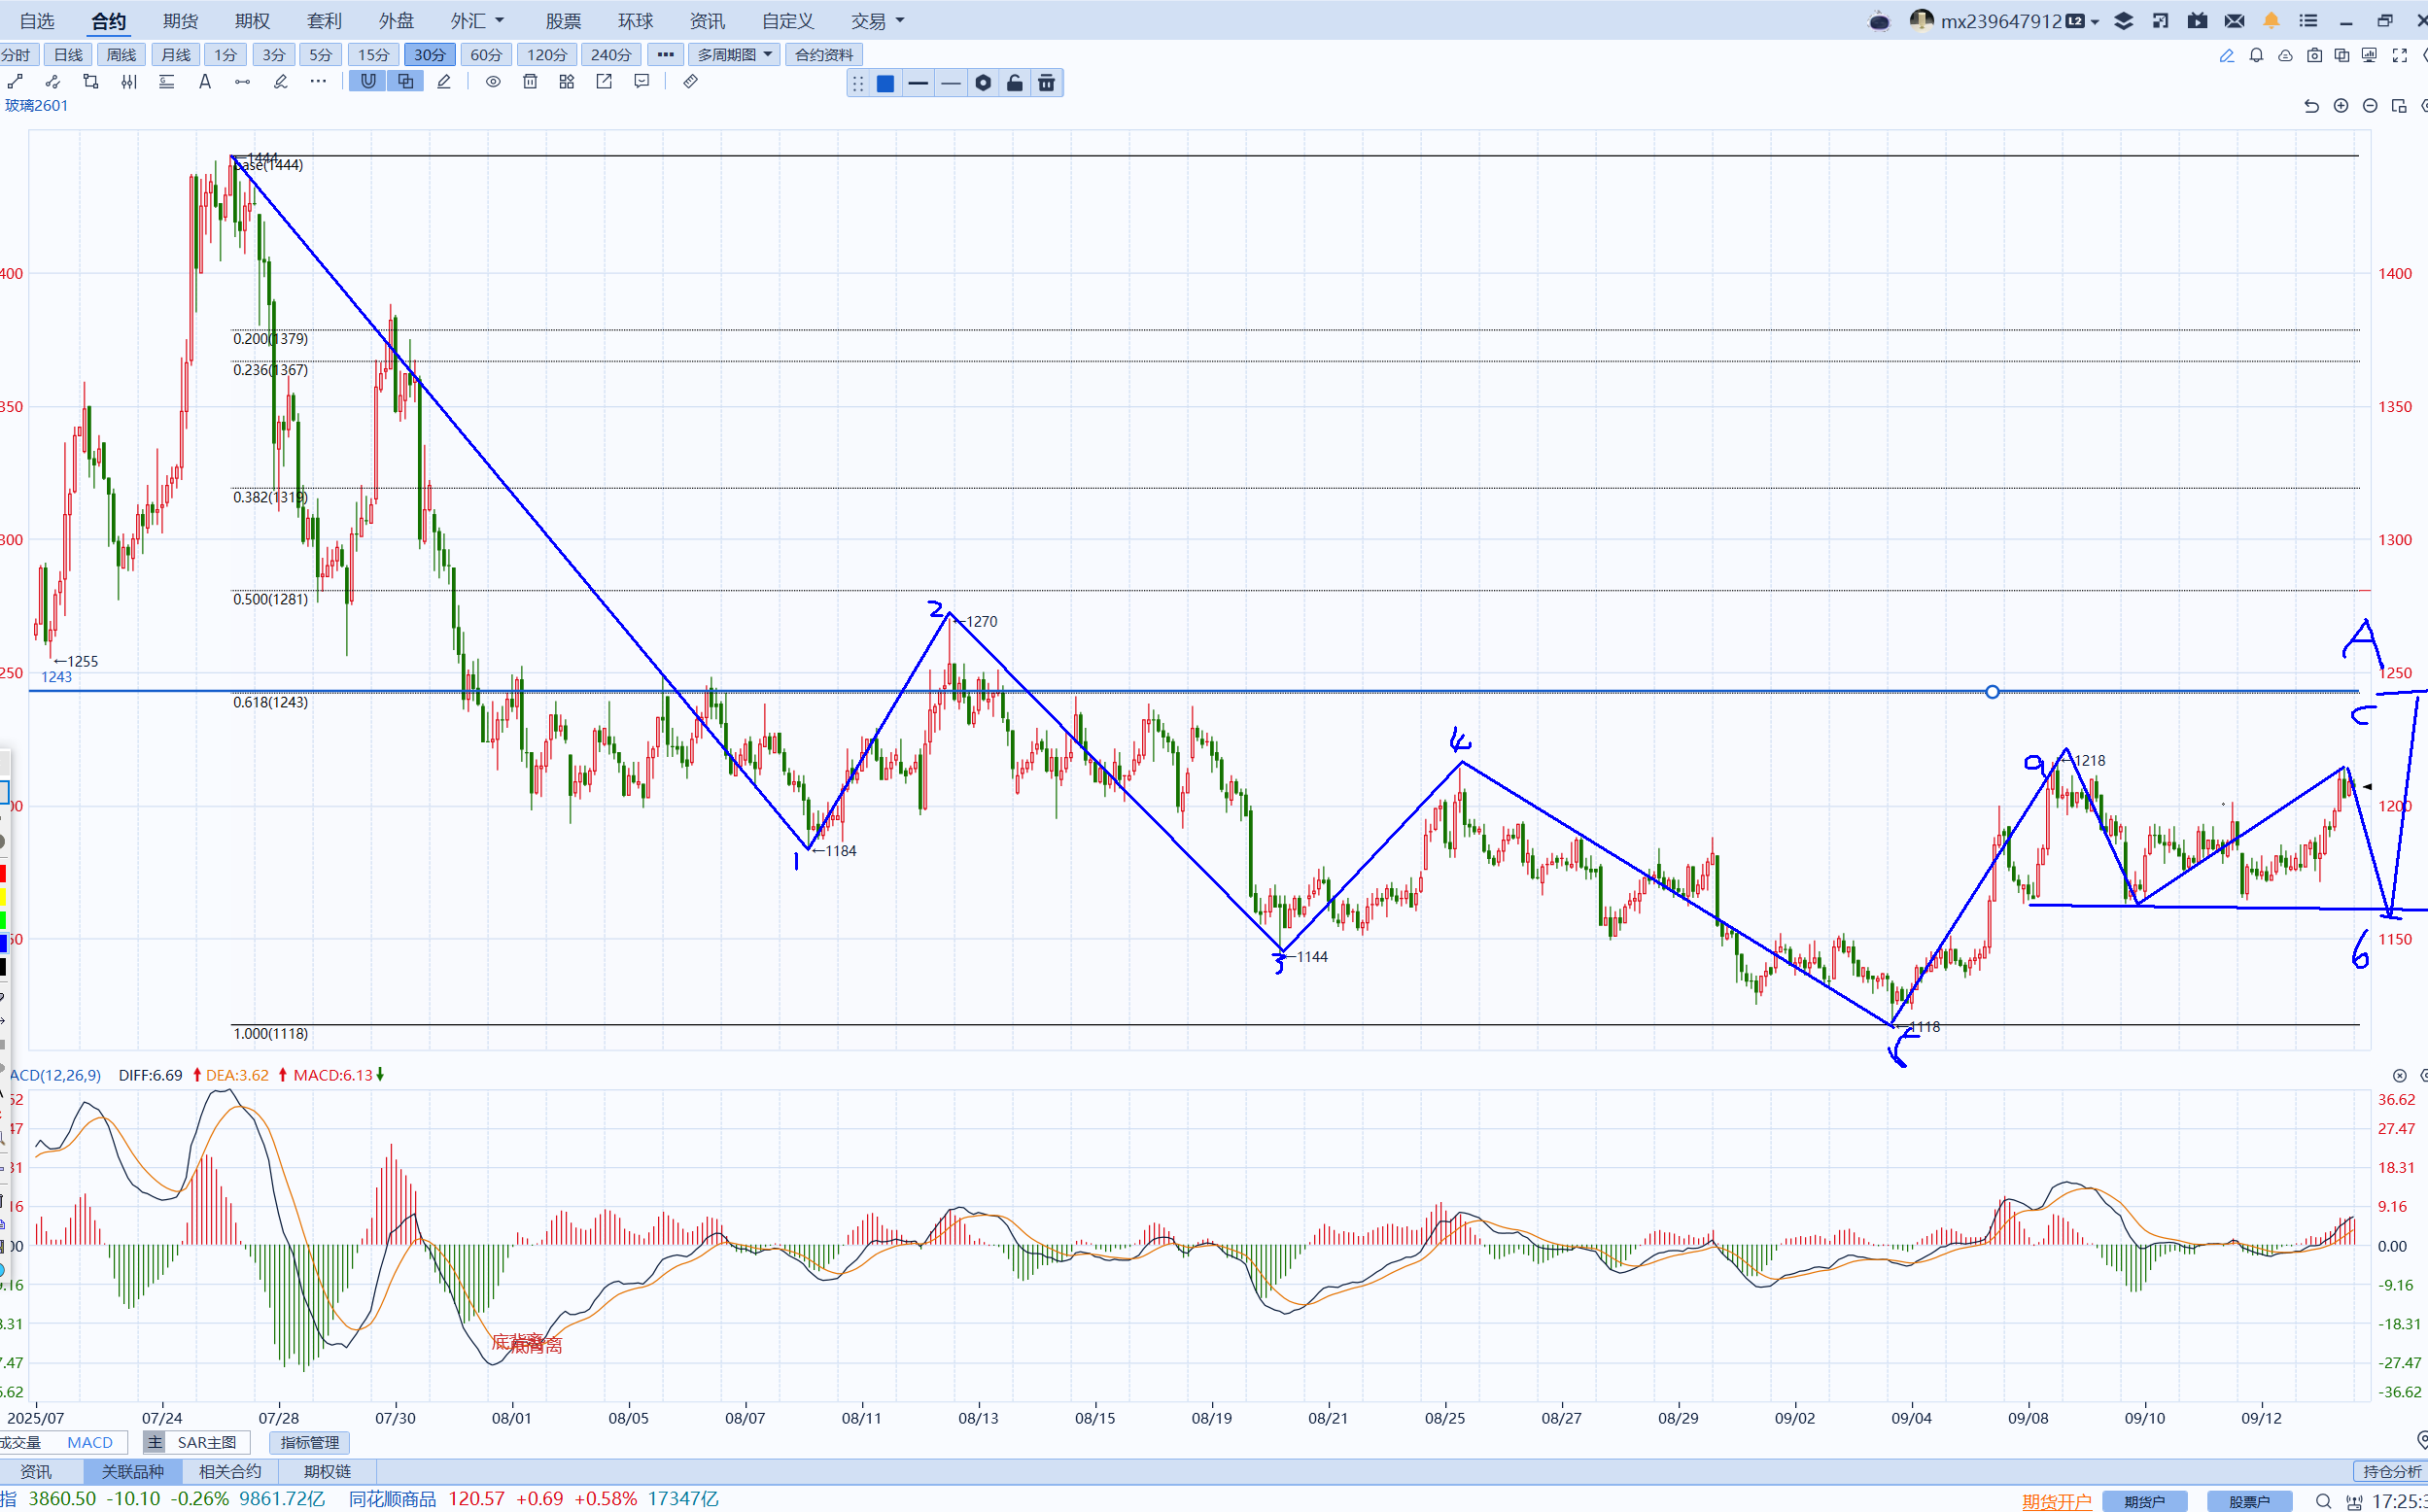Toggle drawings visibility eye icon
The image size is (2428, 1512).
tap(493, 82)
